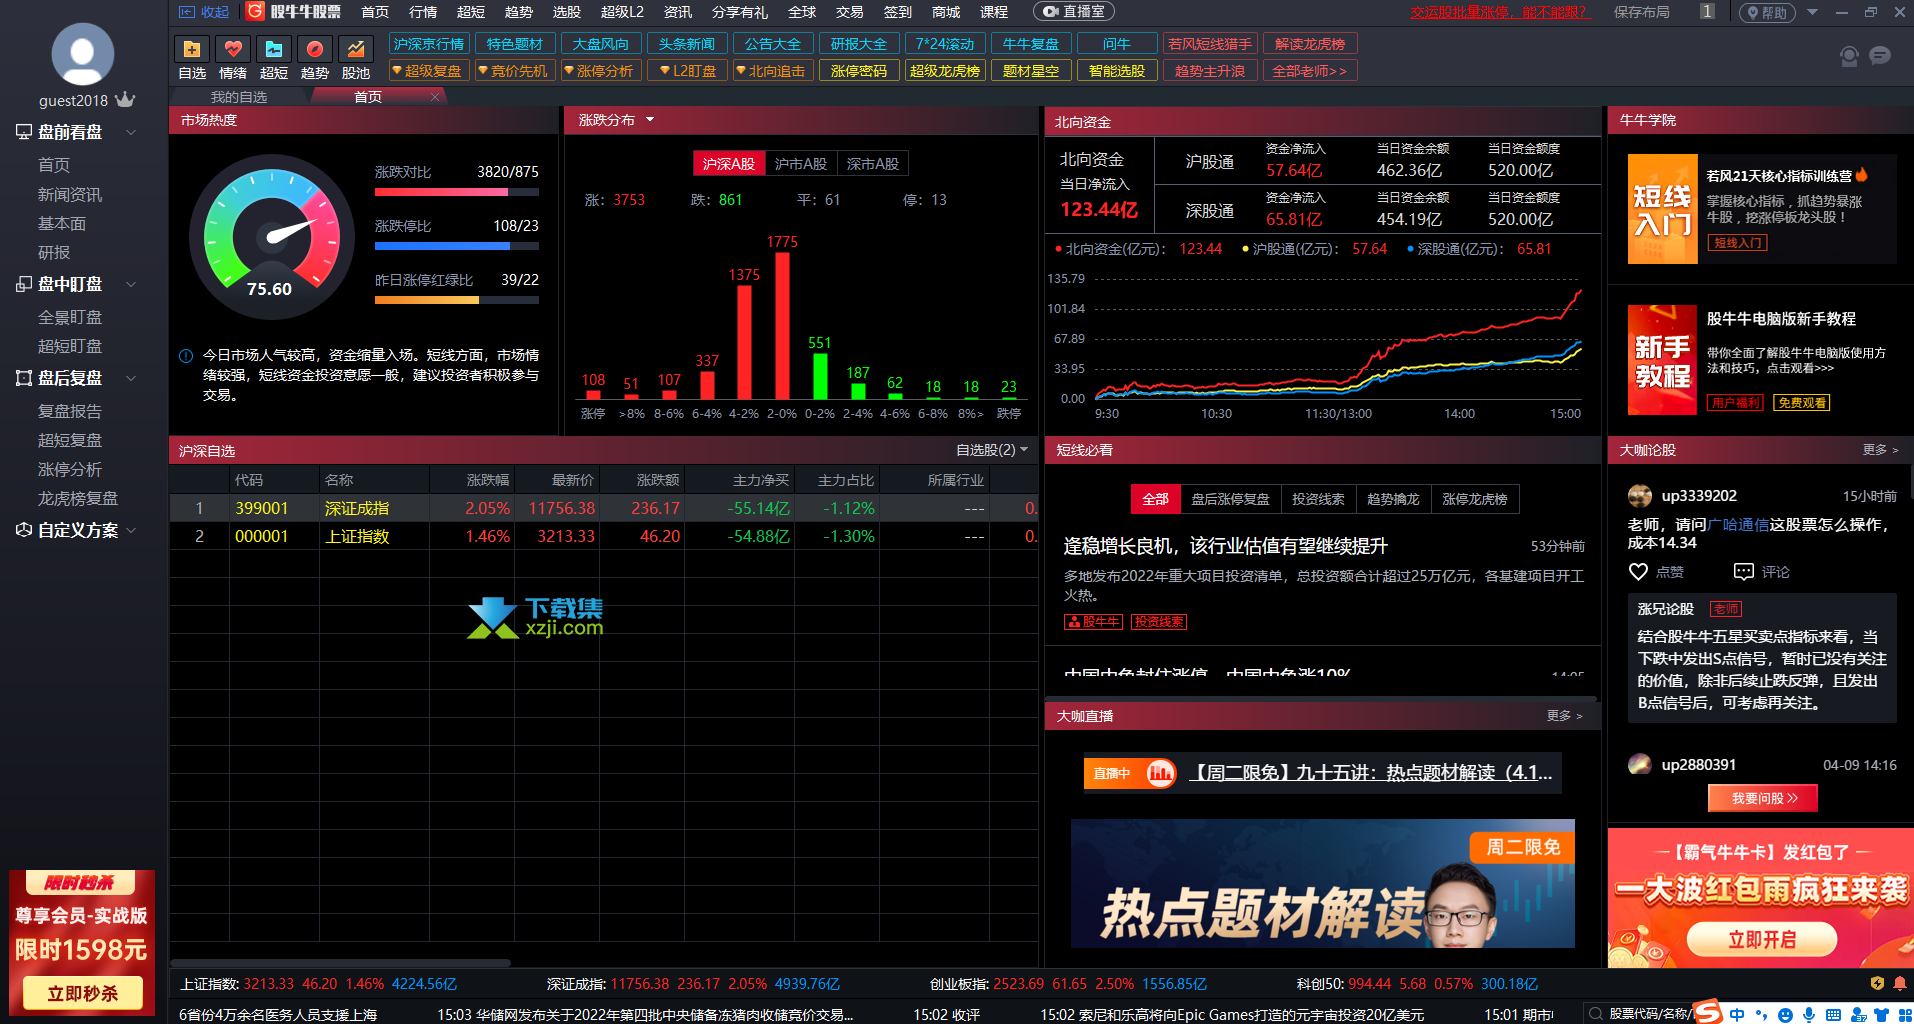Open the 股池 stock pool icon
Screen dimensions: 1914x1024
[356, 49]
